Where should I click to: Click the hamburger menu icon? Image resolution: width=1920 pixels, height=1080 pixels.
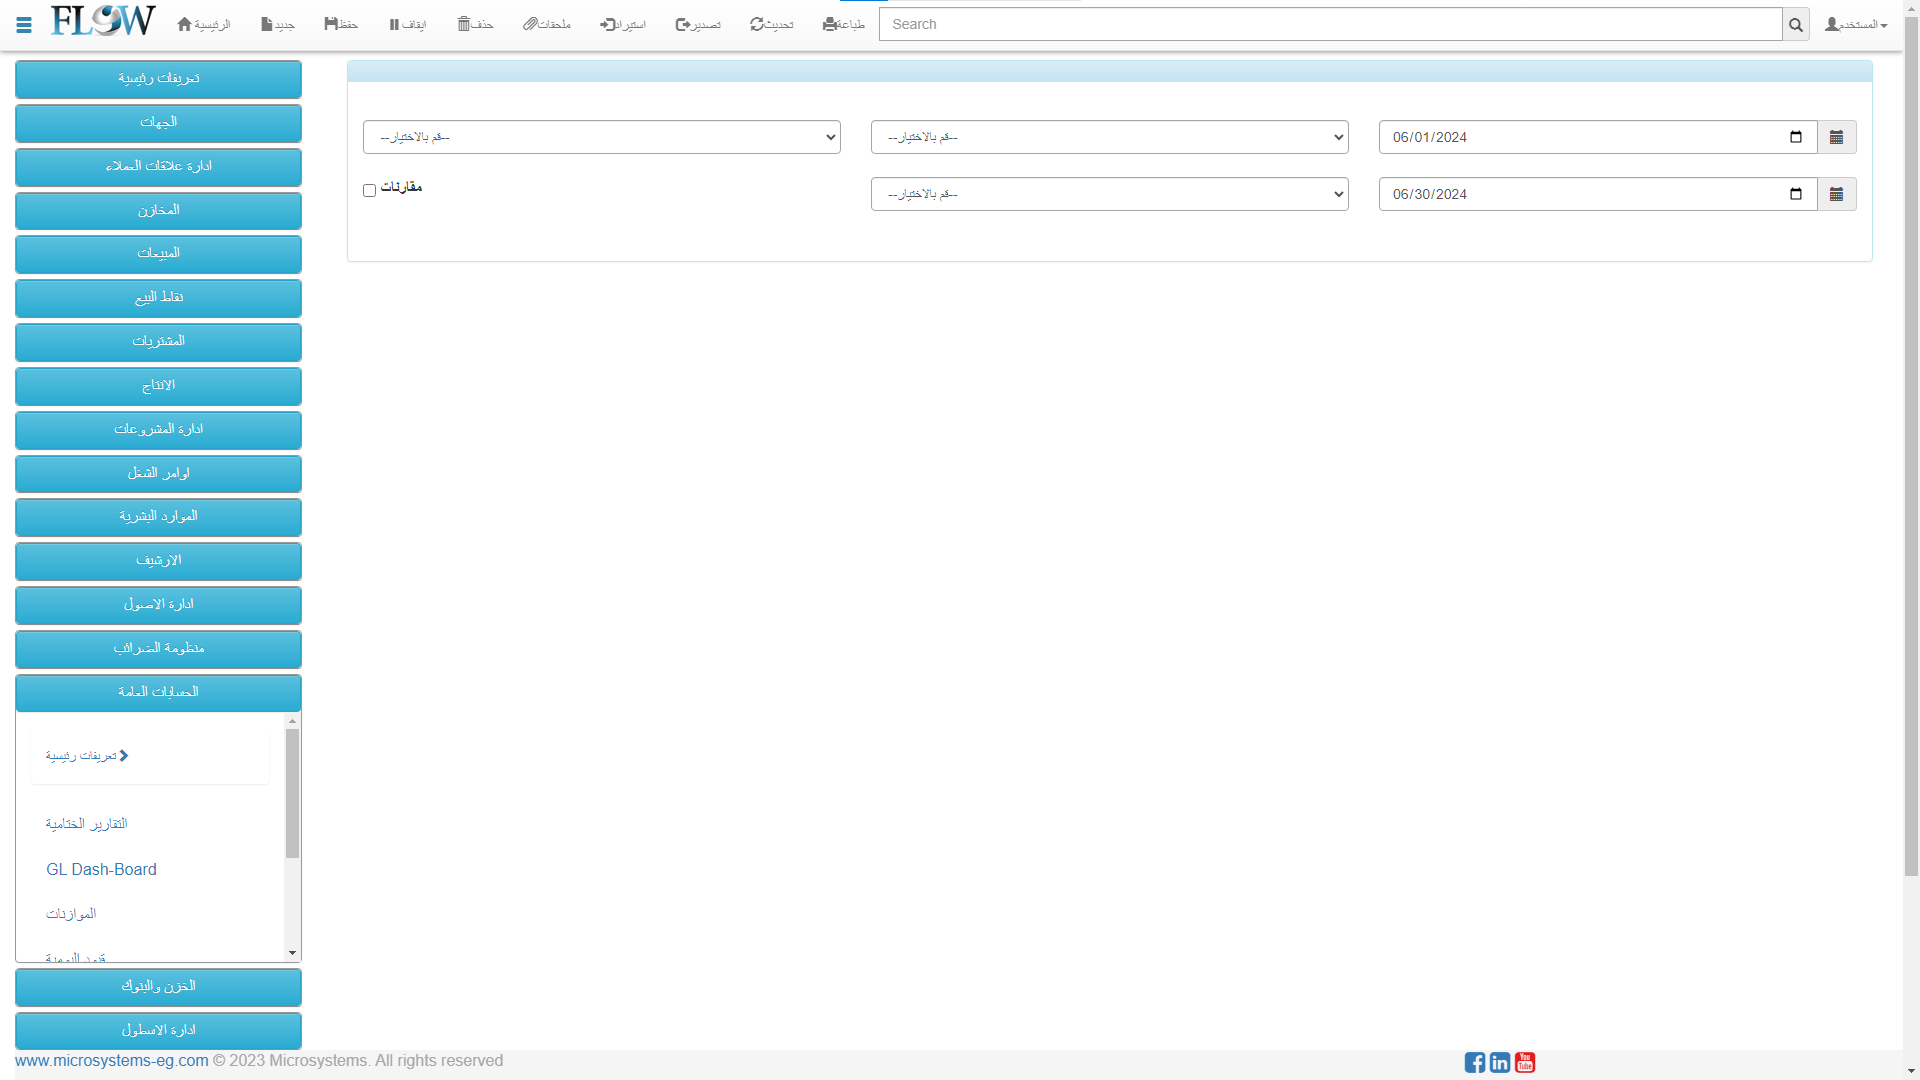(x=24, y=25)
